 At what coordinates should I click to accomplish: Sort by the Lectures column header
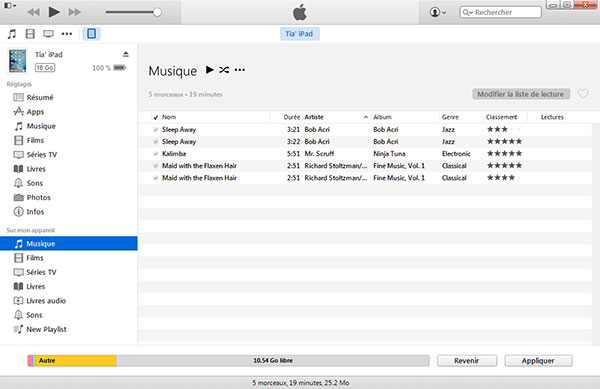tap(552, 117)
